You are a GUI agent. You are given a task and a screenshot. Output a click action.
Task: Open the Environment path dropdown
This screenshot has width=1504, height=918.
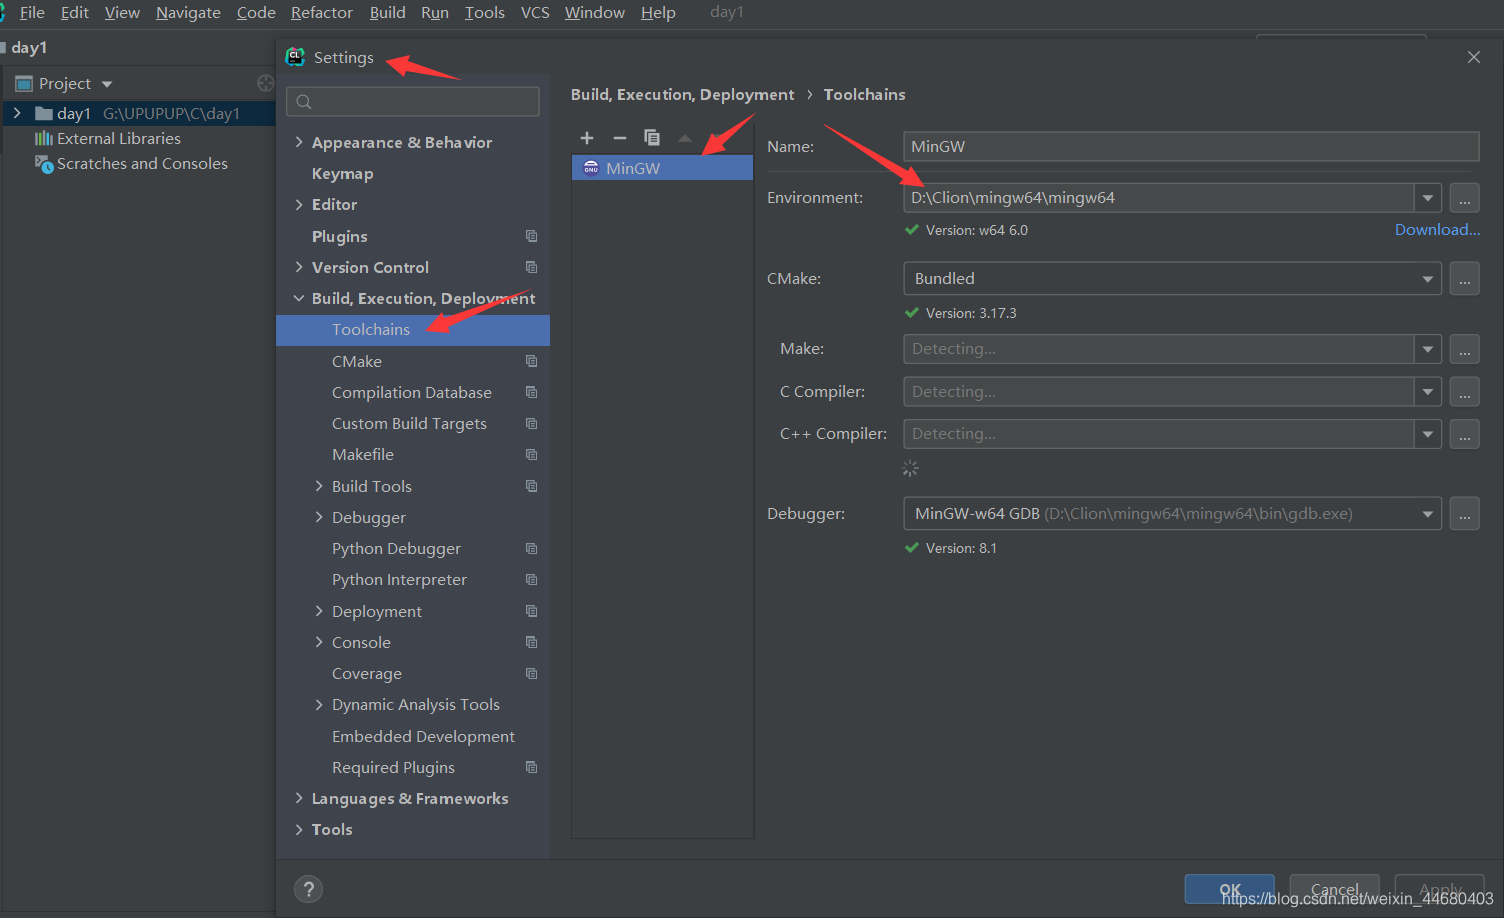click(x=1428, y=198)
